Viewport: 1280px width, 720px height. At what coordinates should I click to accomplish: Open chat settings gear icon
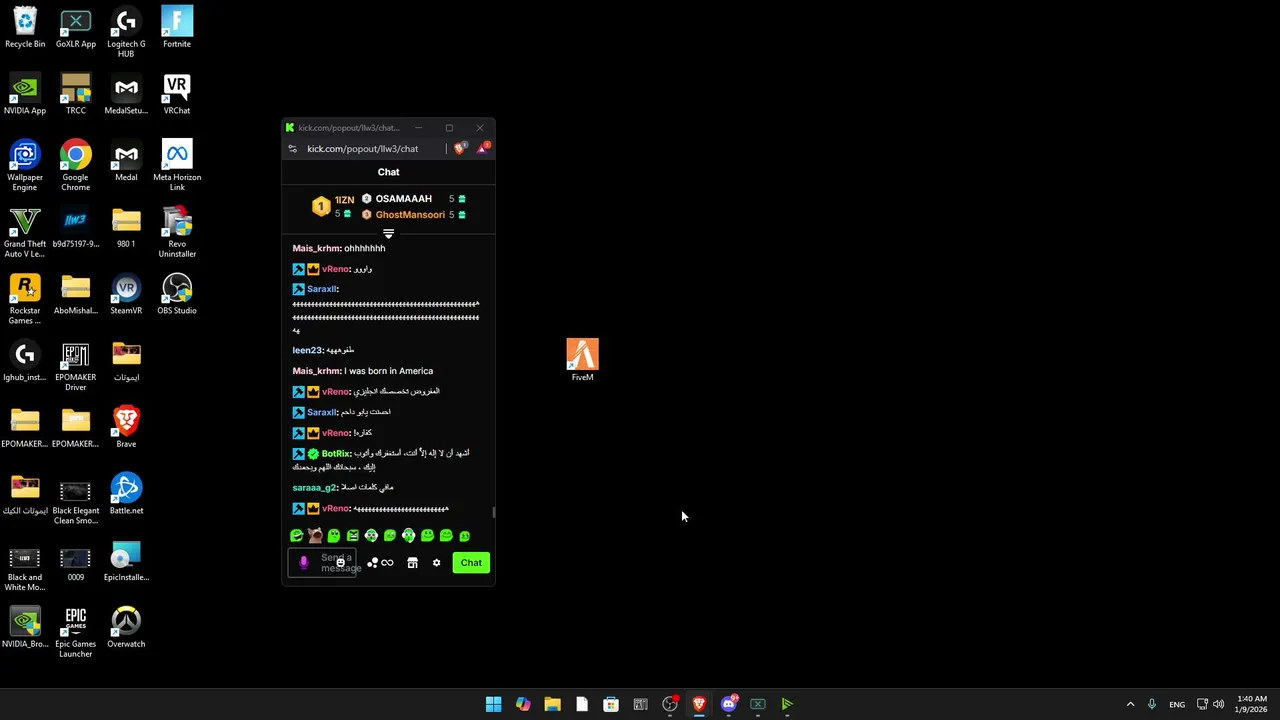click(436, 563)
